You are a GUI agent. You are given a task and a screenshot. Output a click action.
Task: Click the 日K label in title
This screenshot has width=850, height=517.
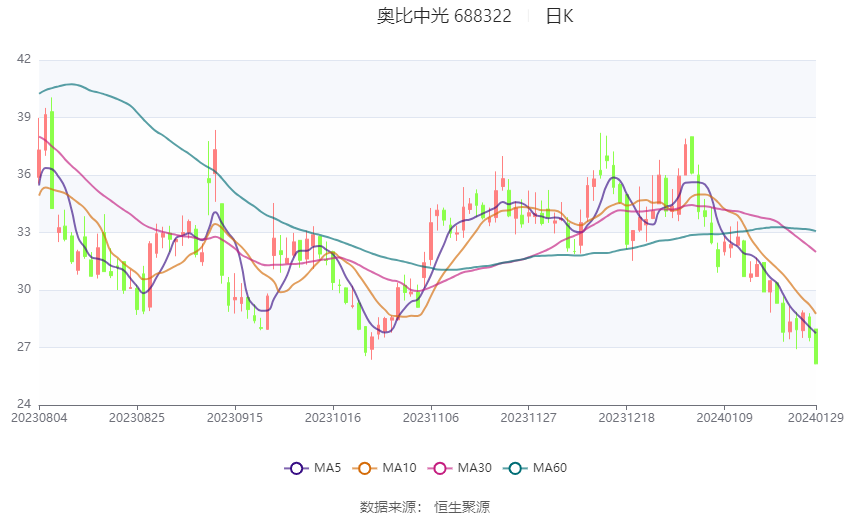click(559, 16)
